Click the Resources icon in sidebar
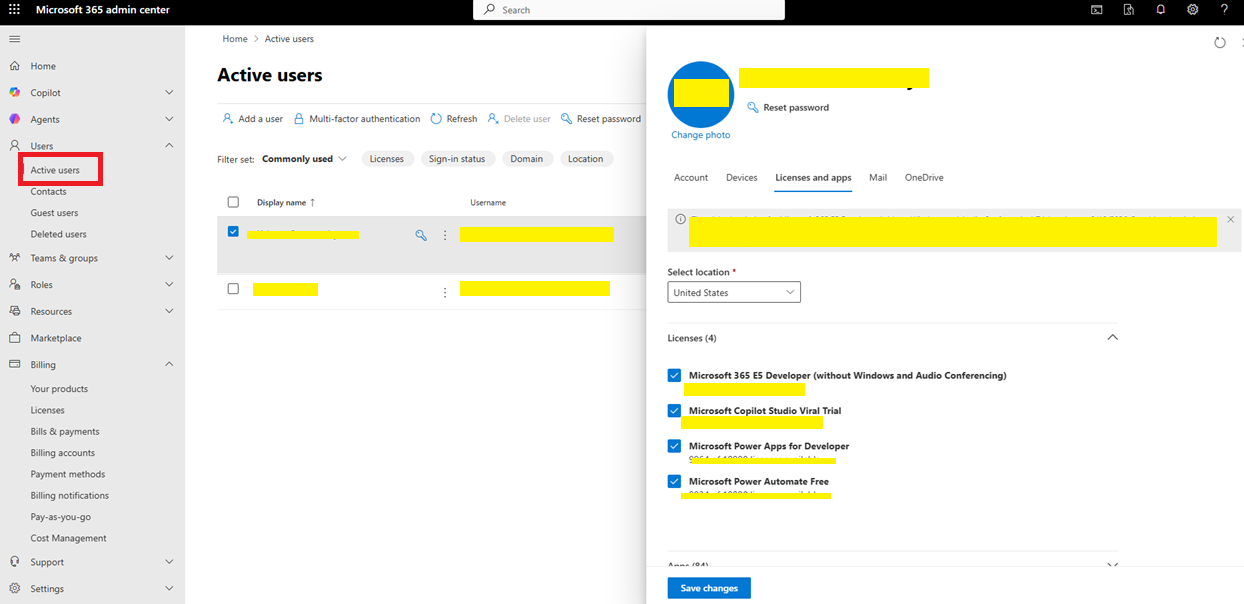The image size is (1244, 604). [14, 311]
